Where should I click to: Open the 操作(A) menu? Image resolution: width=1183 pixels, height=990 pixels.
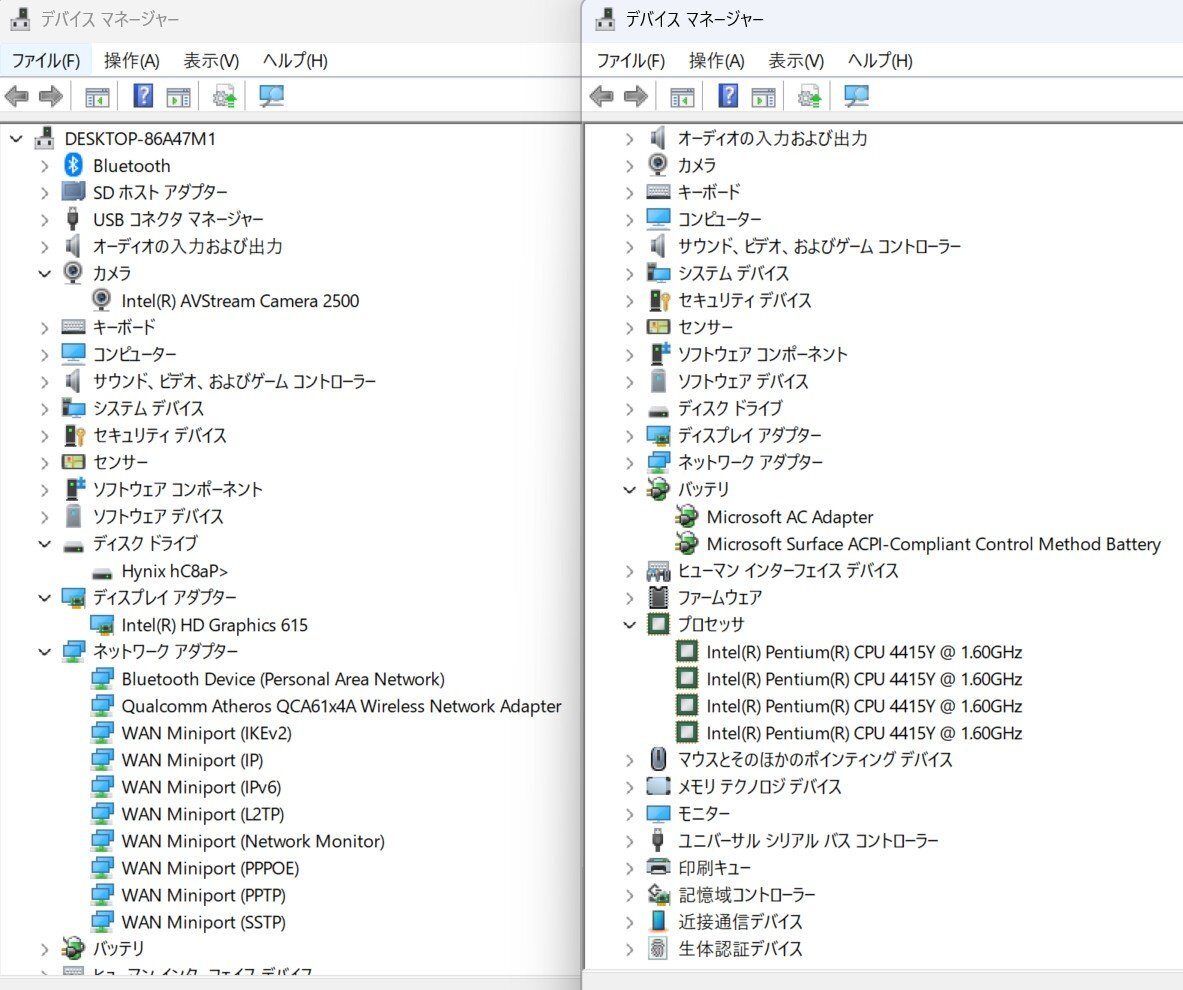[x=130, y=60]
